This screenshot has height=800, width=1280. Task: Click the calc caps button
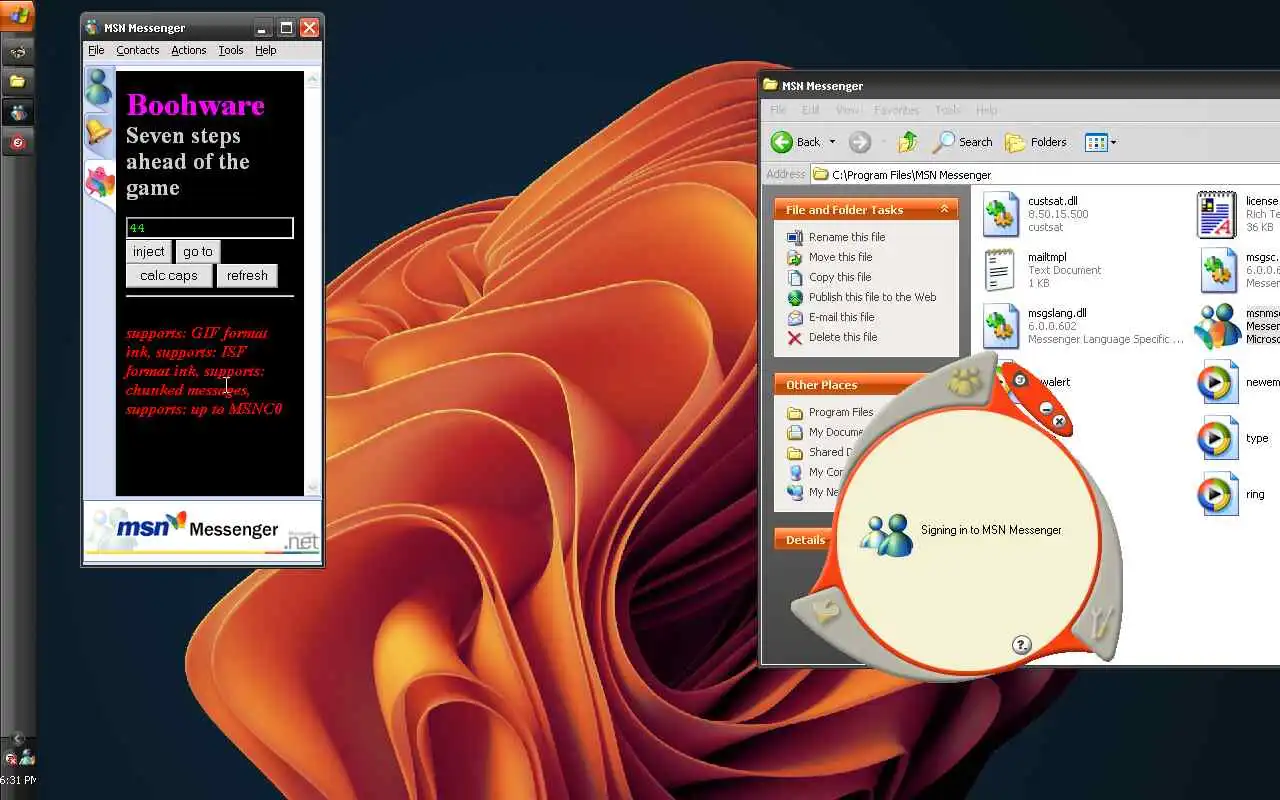pyautogui.click(x=169, y=275)
